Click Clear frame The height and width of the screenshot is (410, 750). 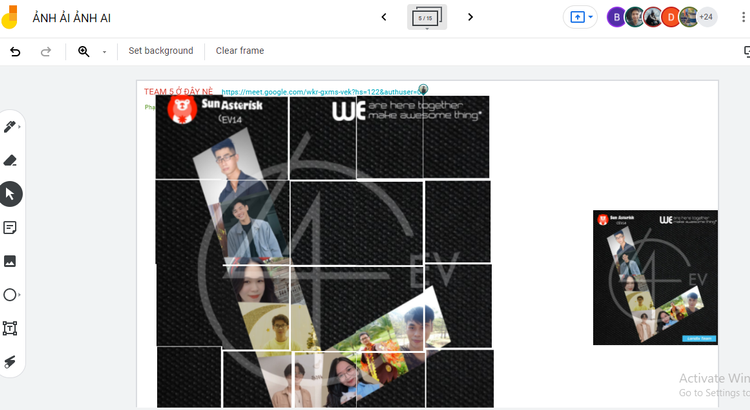(240, 51)
